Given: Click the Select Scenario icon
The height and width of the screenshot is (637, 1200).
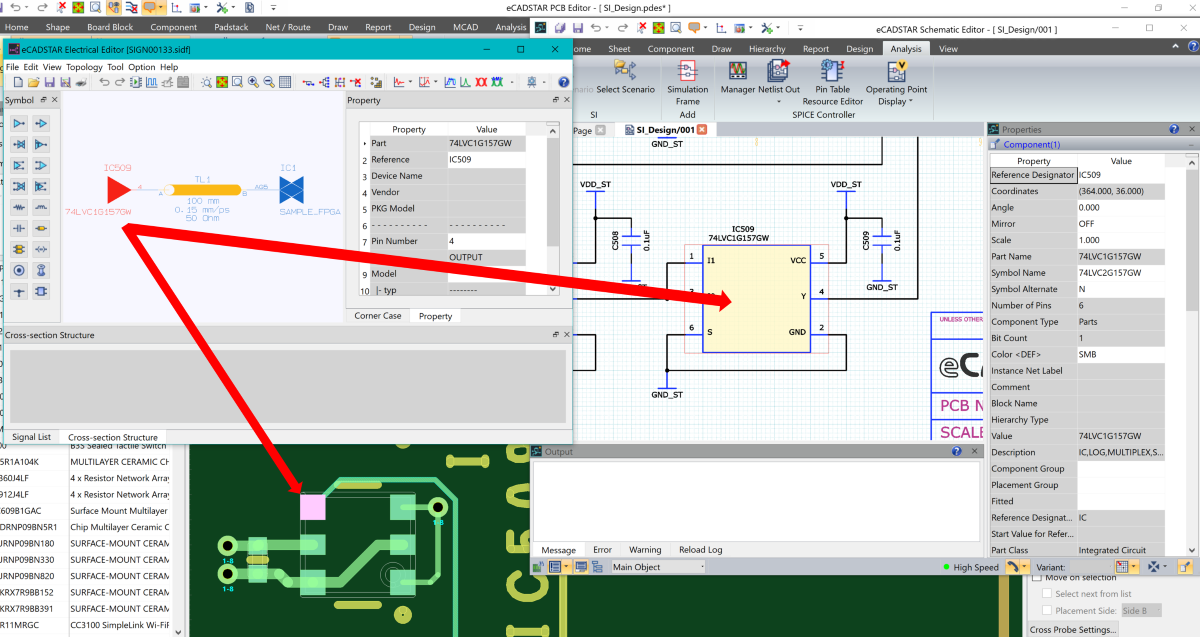Looking at the screenshot, I should [x=625, y=71].
